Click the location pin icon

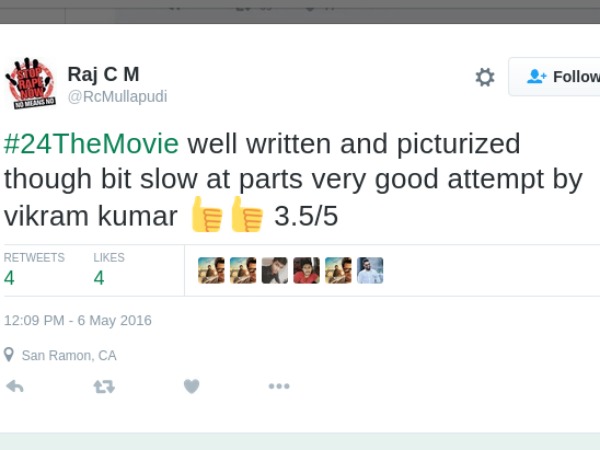[9, 355]
